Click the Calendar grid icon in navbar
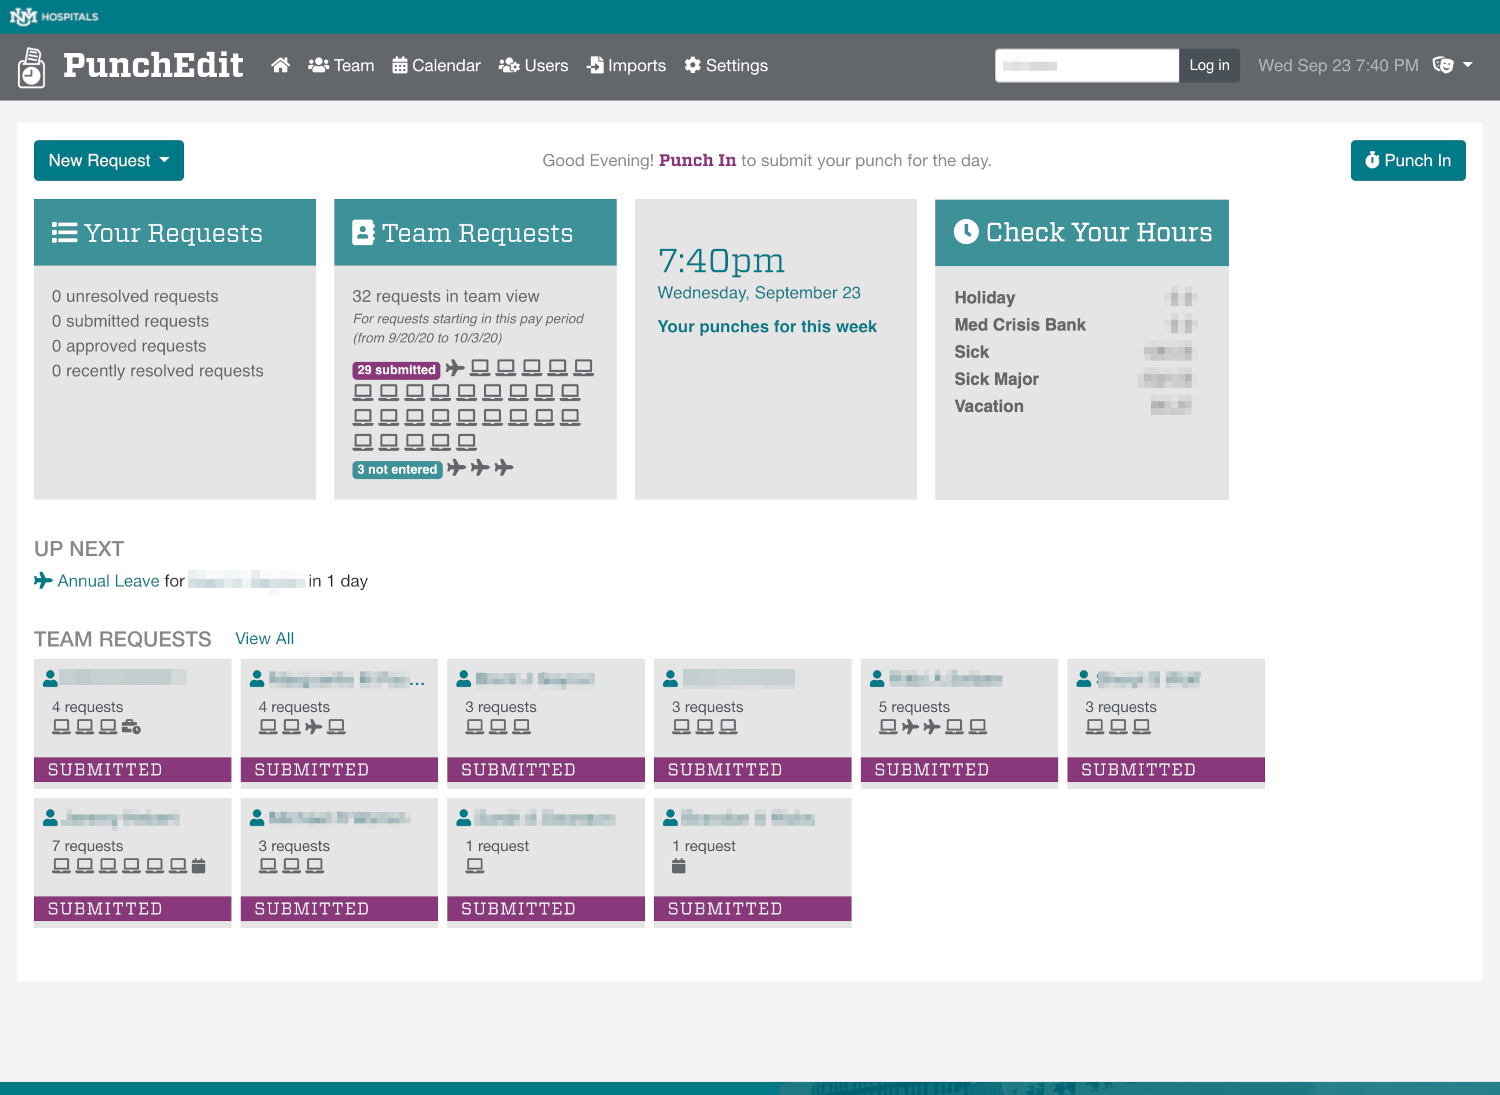This screenshot has height=1095, width=1500. coord(400,65)
